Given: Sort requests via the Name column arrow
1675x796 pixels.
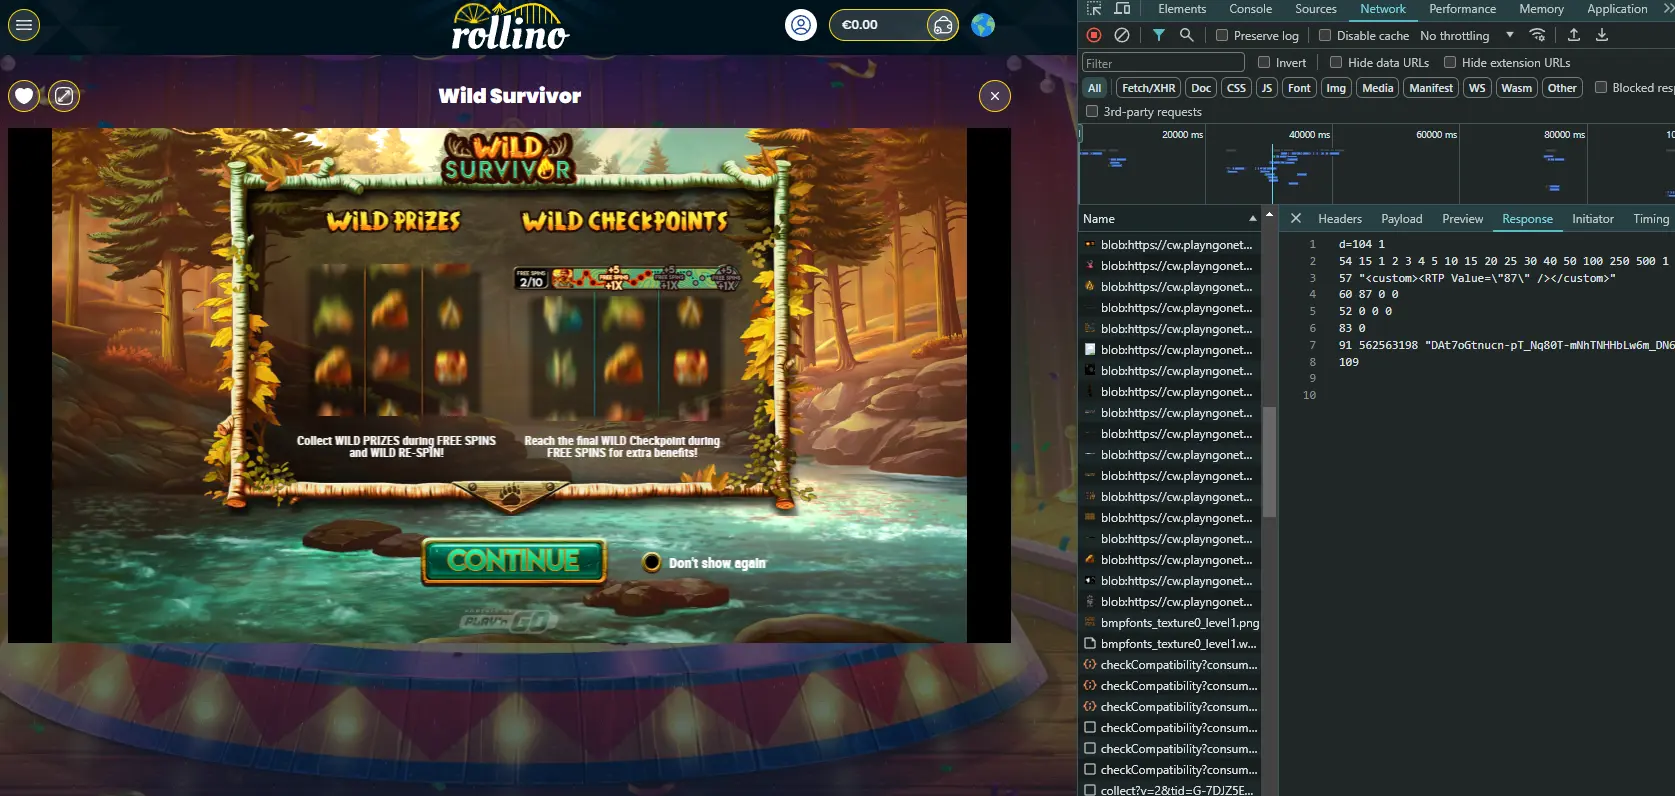Looking at the screenshot, I should click(x=1252, y=218).
